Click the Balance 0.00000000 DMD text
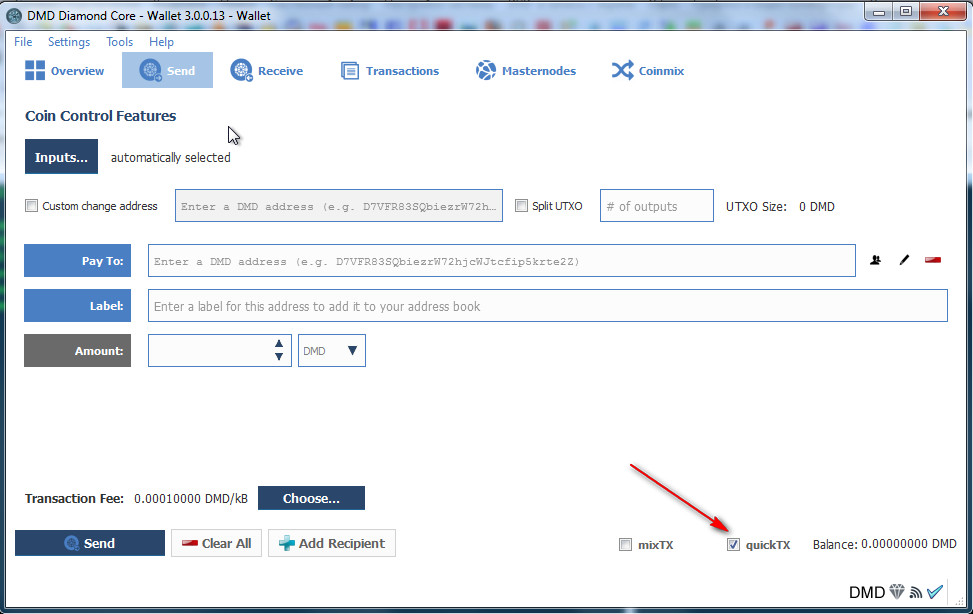This screenshot has height=614, width=973. tap(885, 544)
